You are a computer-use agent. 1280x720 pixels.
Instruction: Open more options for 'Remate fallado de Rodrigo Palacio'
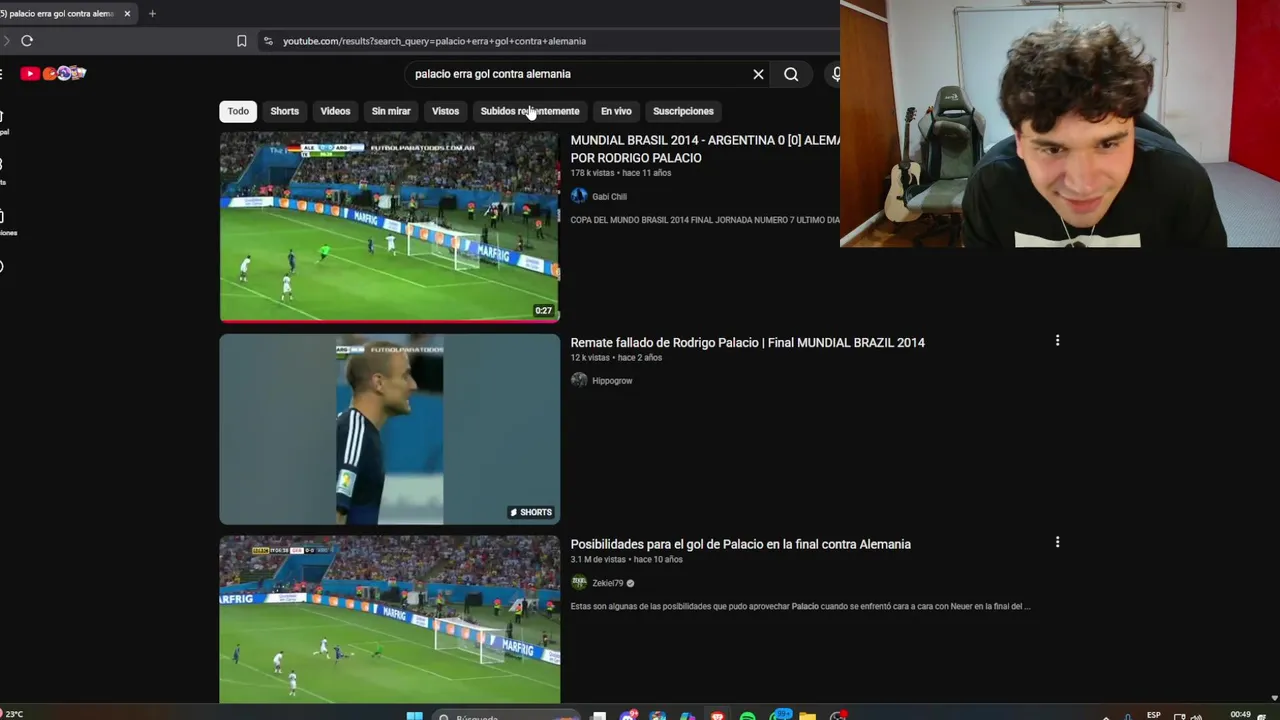[x=1057, y=341]
